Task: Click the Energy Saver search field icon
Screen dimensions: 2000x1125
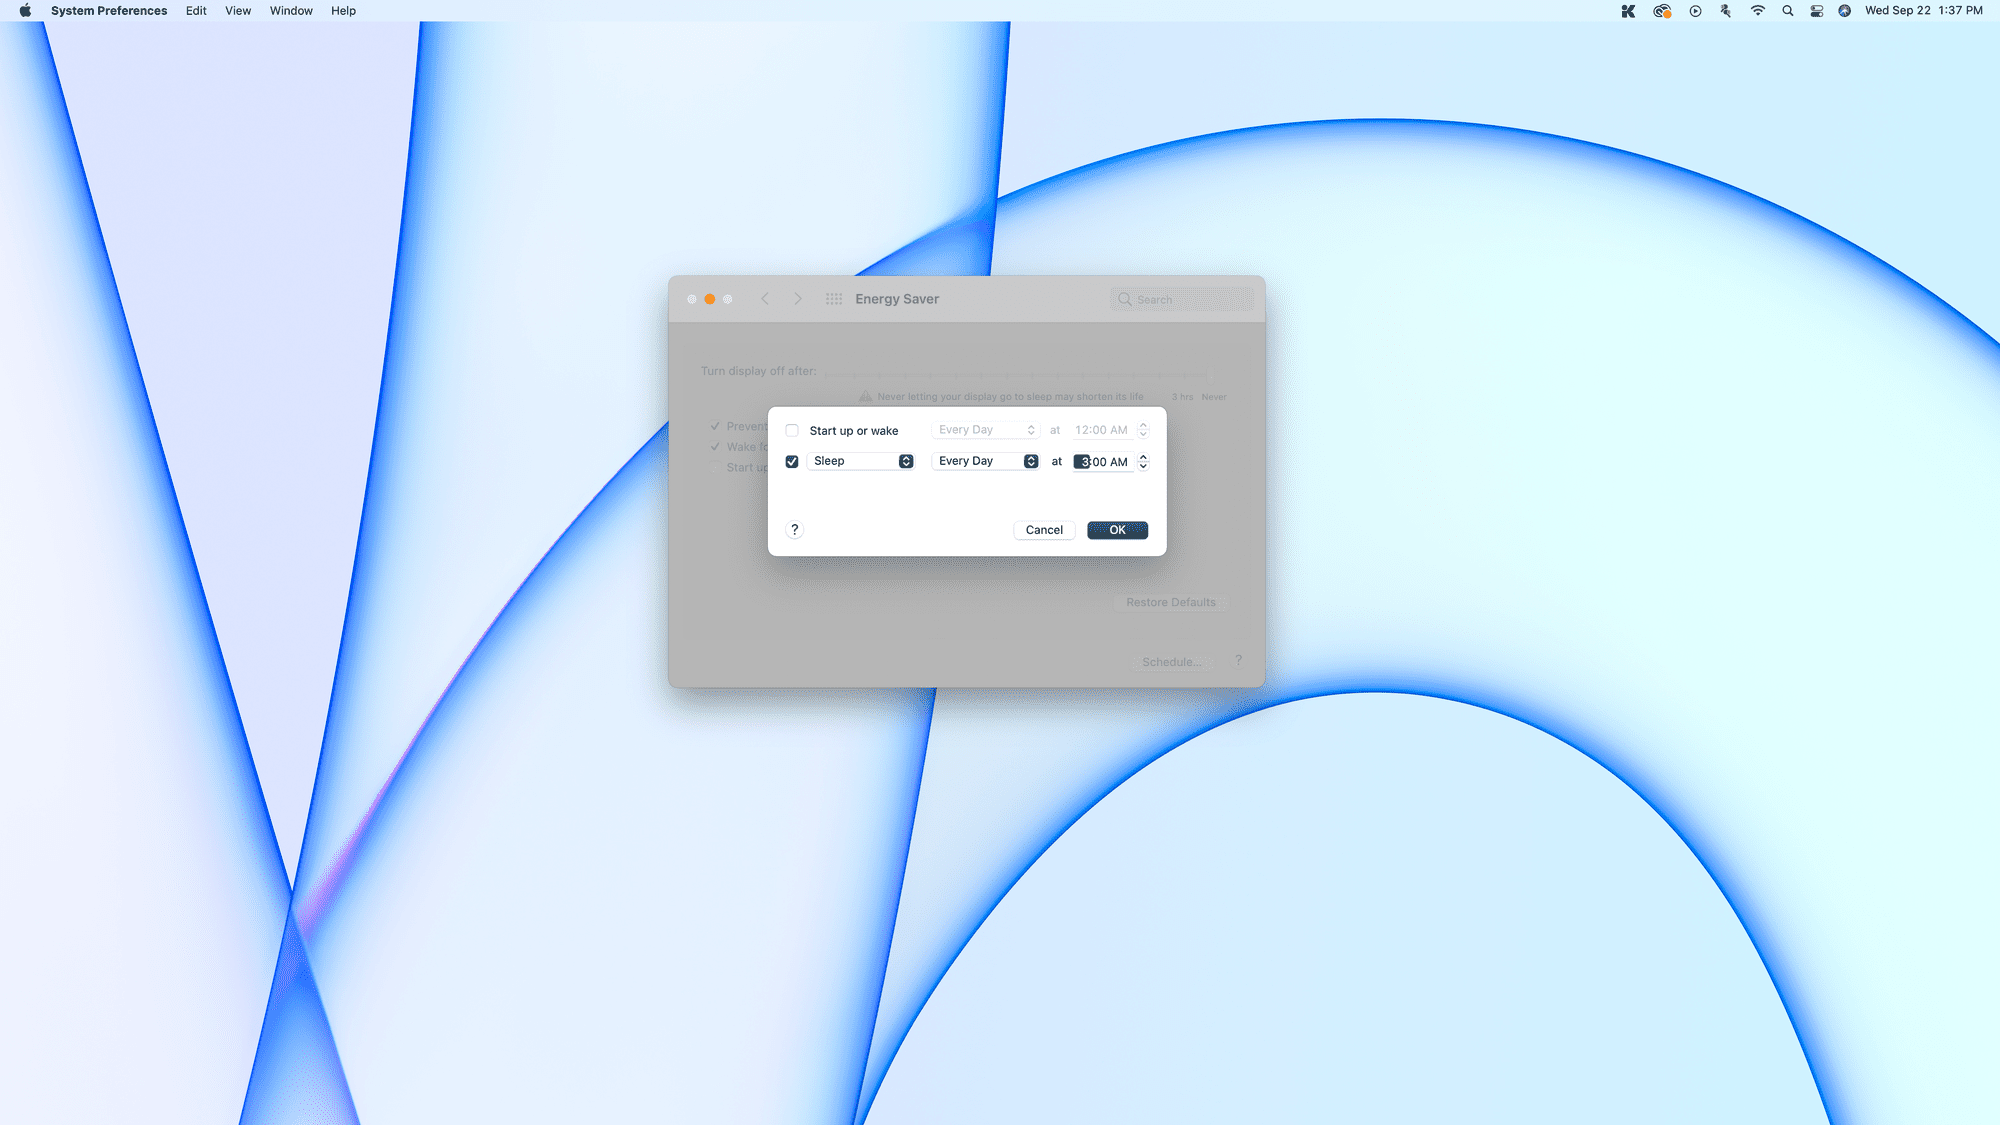Action: click(1125, 299)
